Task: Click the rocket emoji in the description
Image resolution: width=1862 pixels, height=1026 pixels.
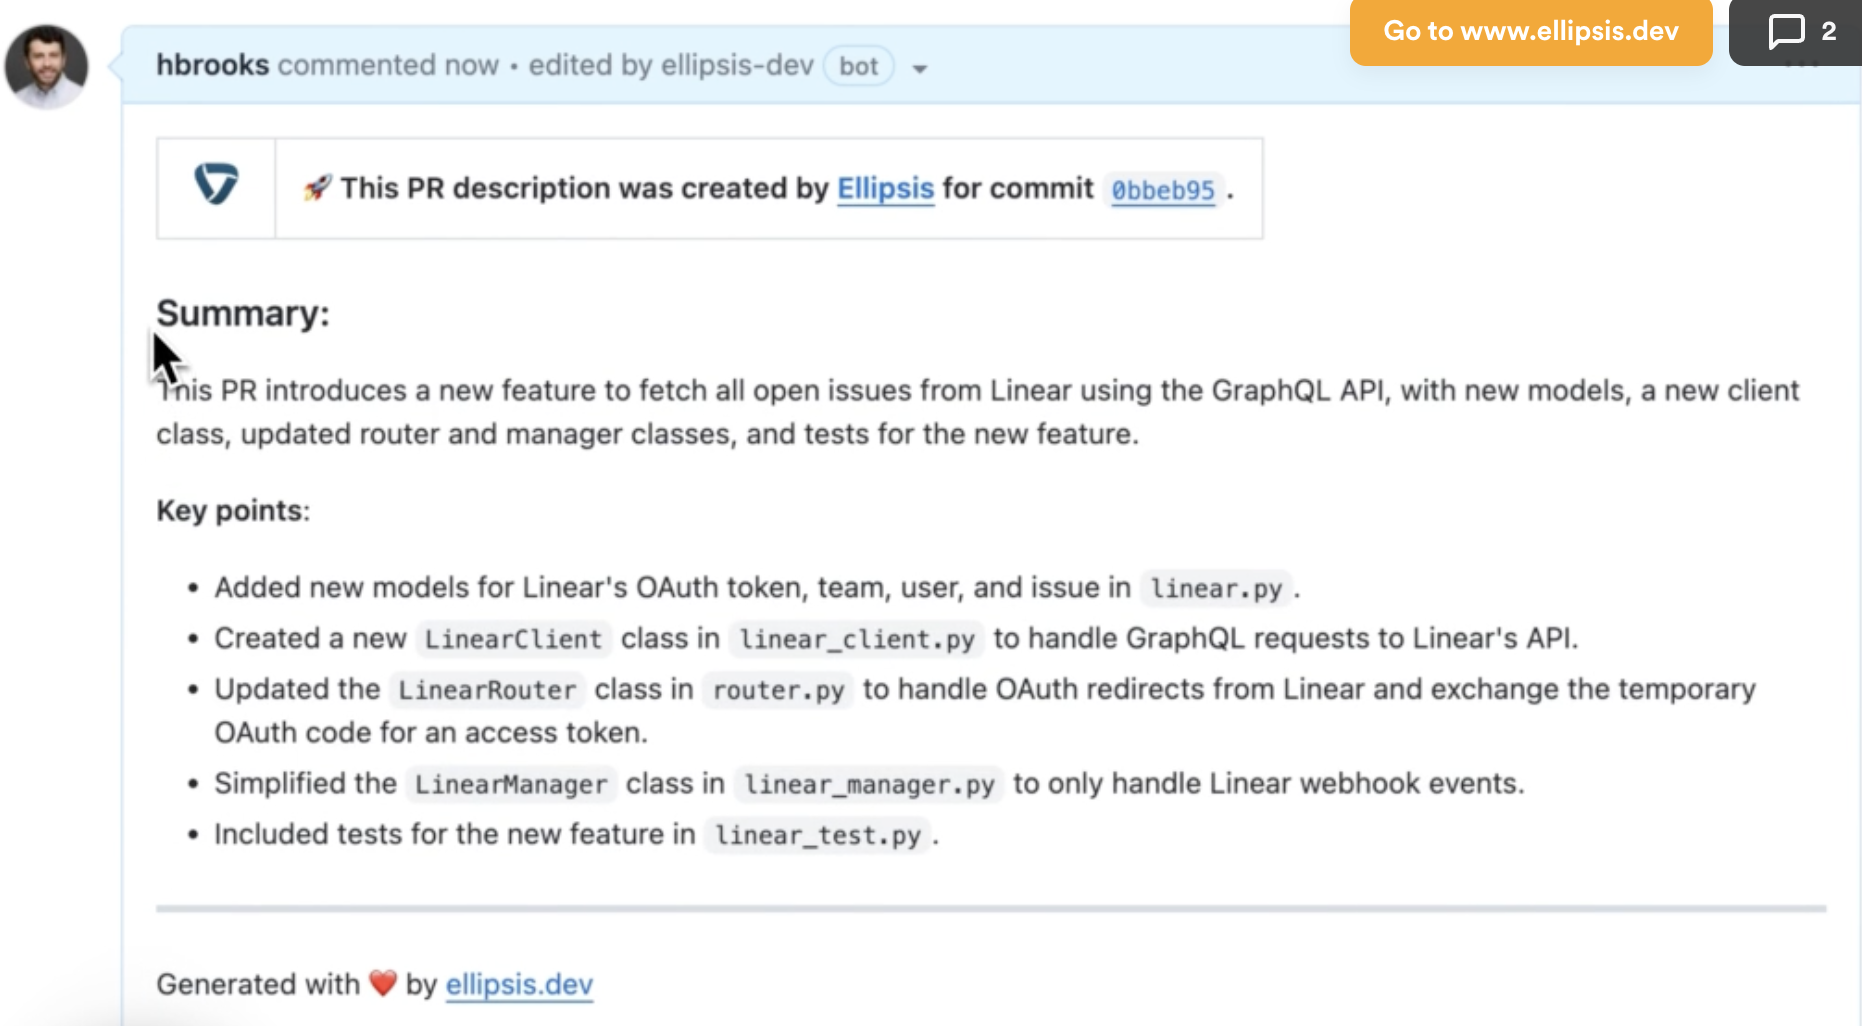Action: 317,188
